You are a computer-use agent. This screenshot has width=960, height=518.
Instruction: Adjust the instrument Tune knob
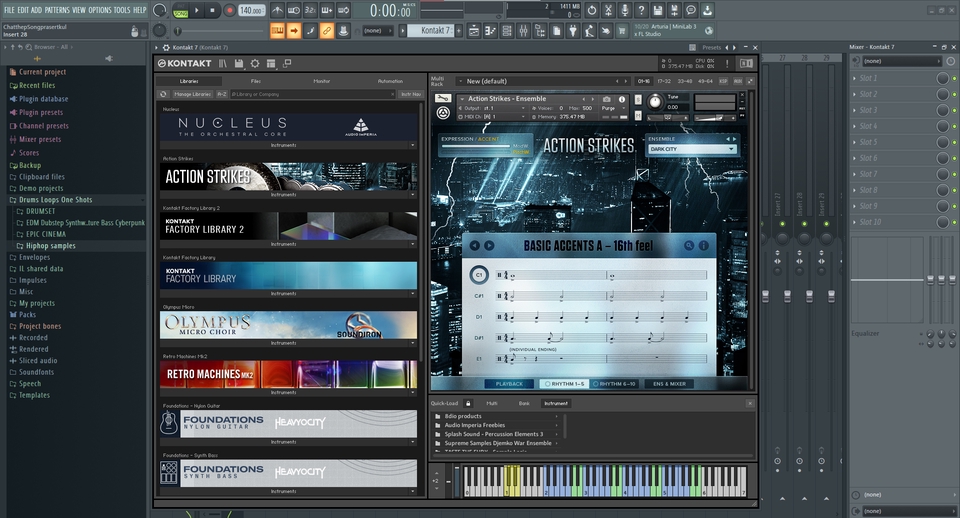[x=654, y=102]
